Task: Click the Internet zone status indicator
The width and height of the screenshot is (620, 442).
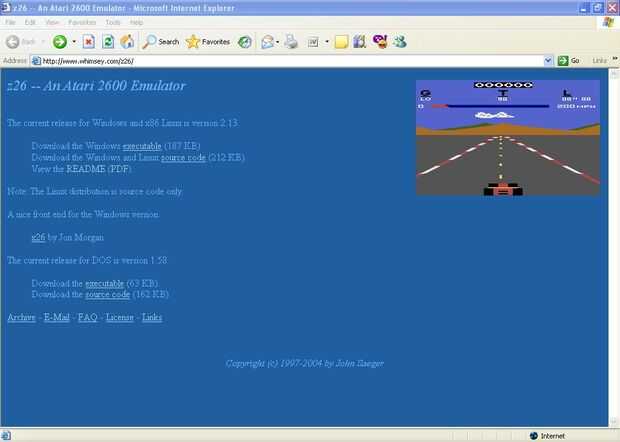Action: (547, 436)
